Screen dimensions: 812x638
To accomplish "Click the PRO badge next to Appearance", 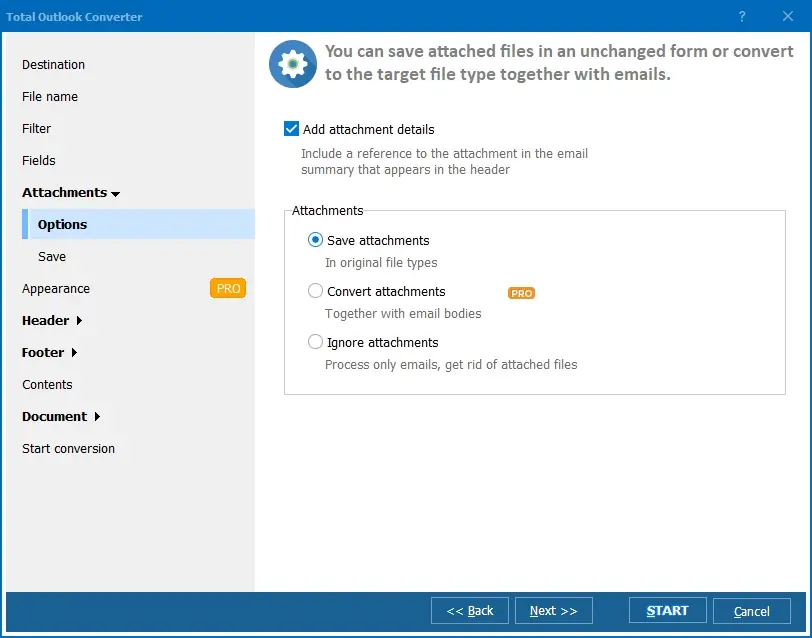I will 227,288.
